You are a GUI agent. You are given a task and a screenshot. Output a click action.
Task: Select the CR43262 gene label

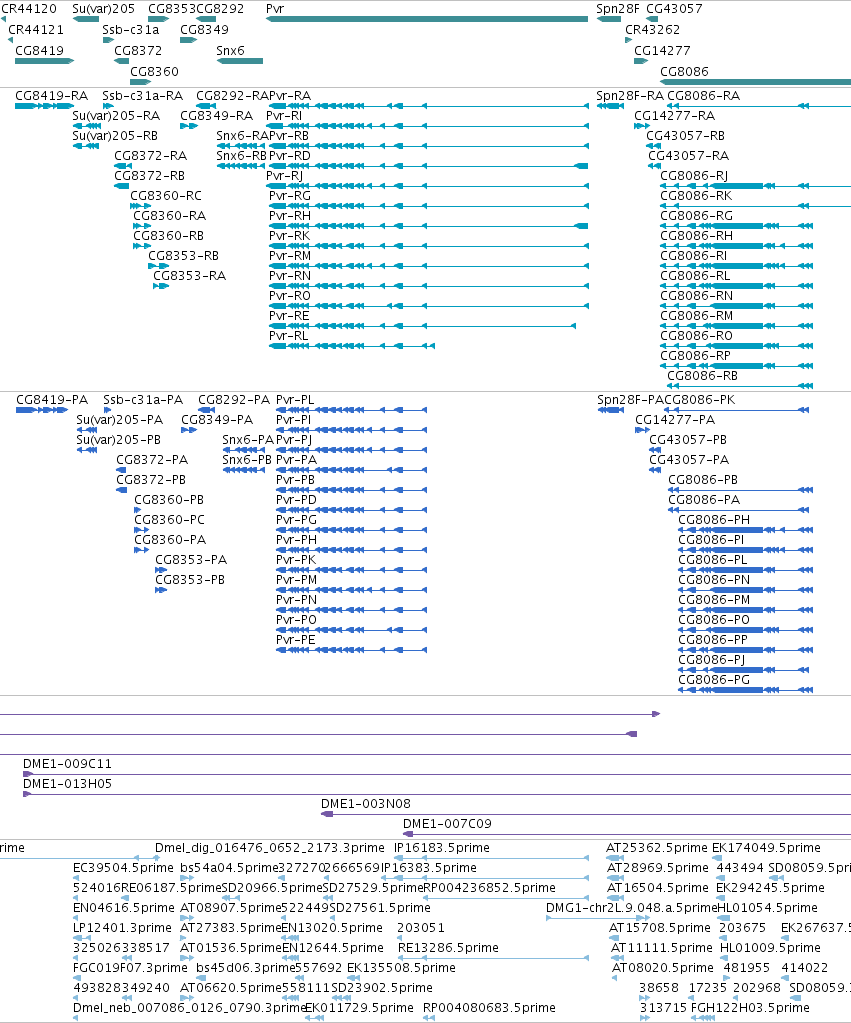coord(652,30)
